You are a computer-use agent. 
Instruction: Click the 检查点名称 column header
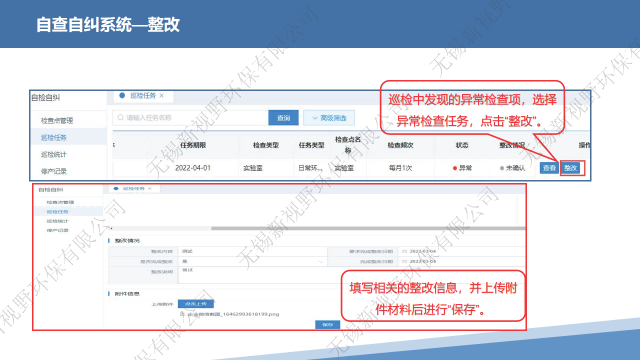tap(348, 145)
